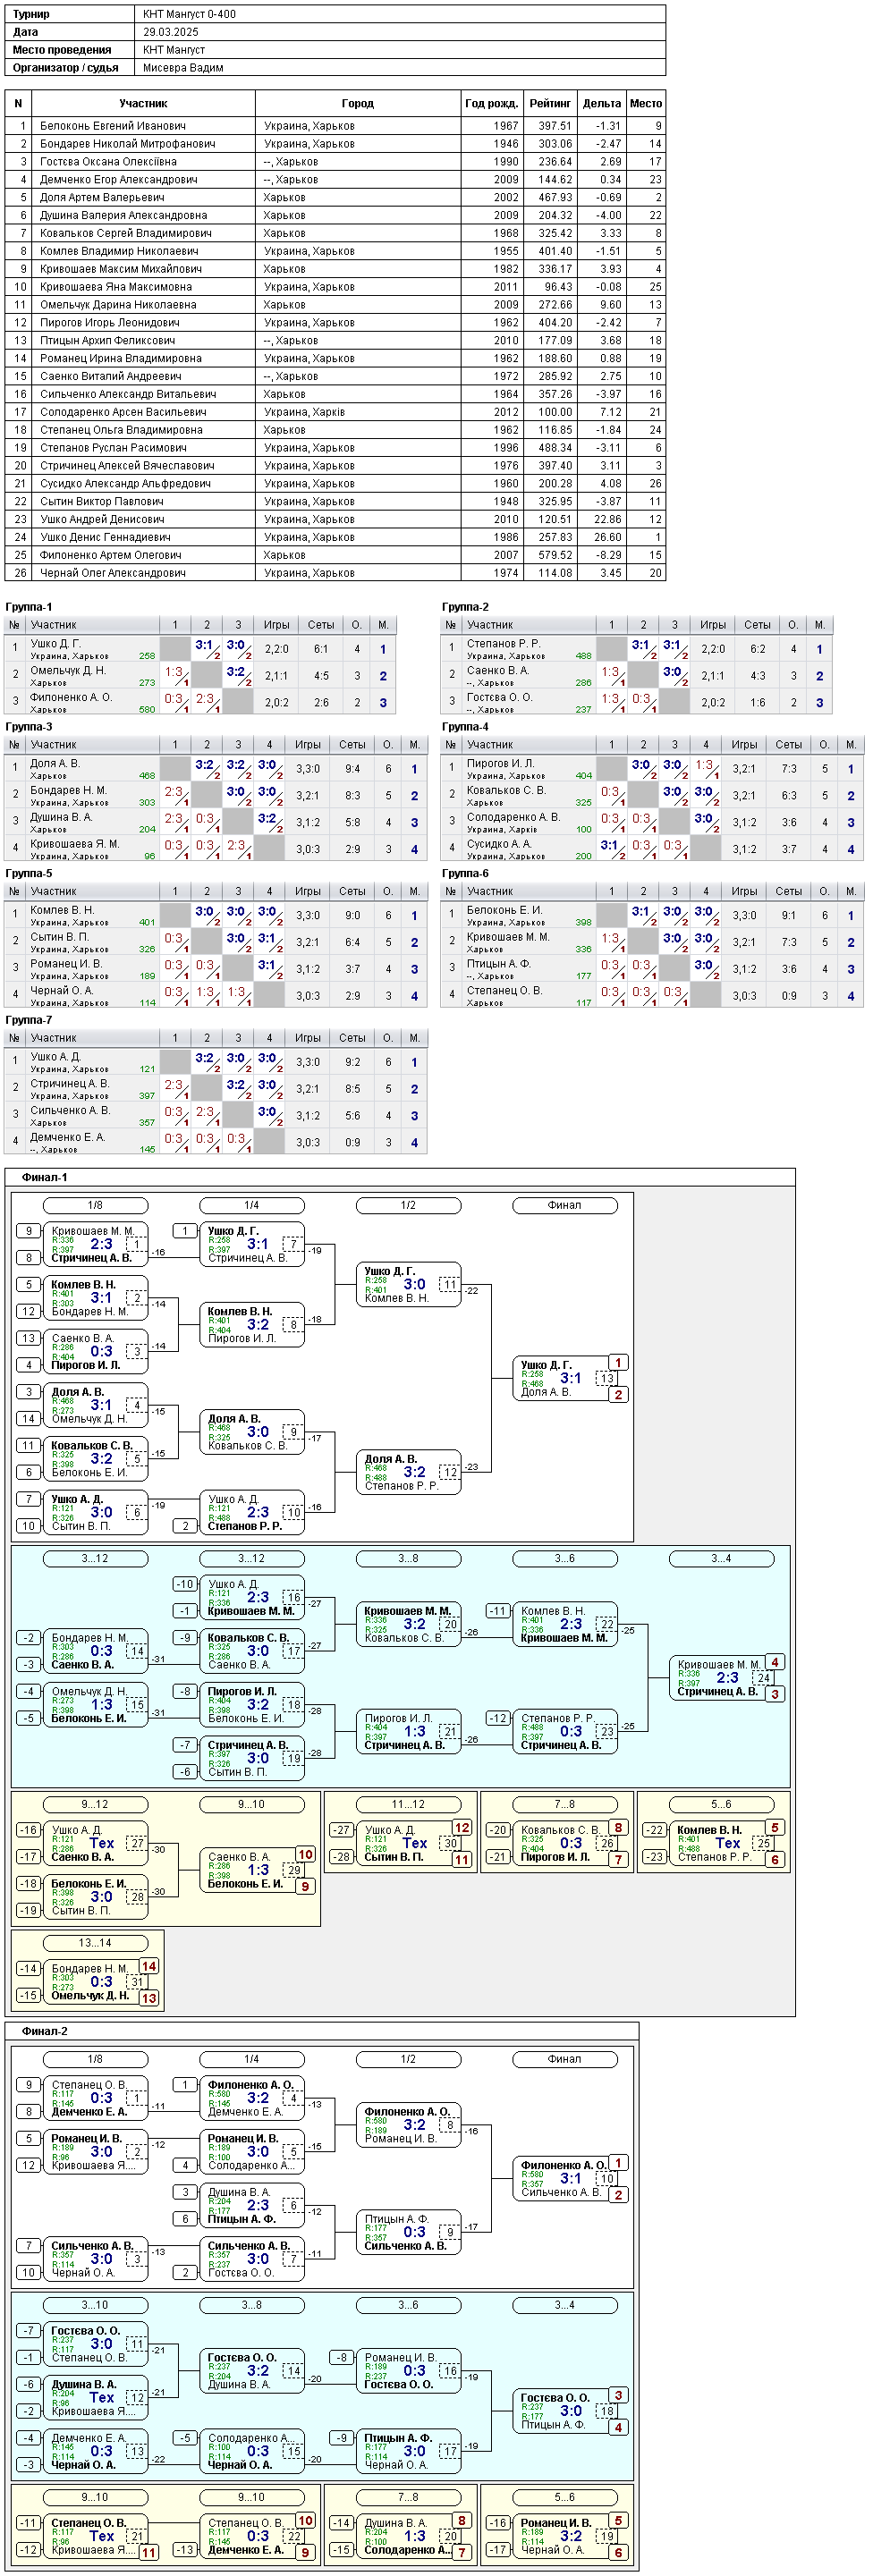The width and height of the screenshot is (873, 2576).
Task: Click the Год рожд. column header
Action: (x=491, y=103)
